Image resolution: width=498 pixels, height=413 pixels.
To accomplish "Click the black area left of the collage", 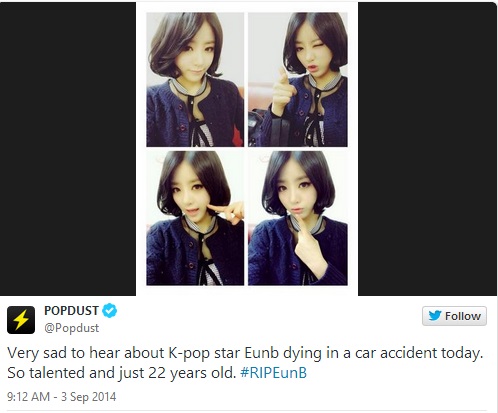I will 68,149.
